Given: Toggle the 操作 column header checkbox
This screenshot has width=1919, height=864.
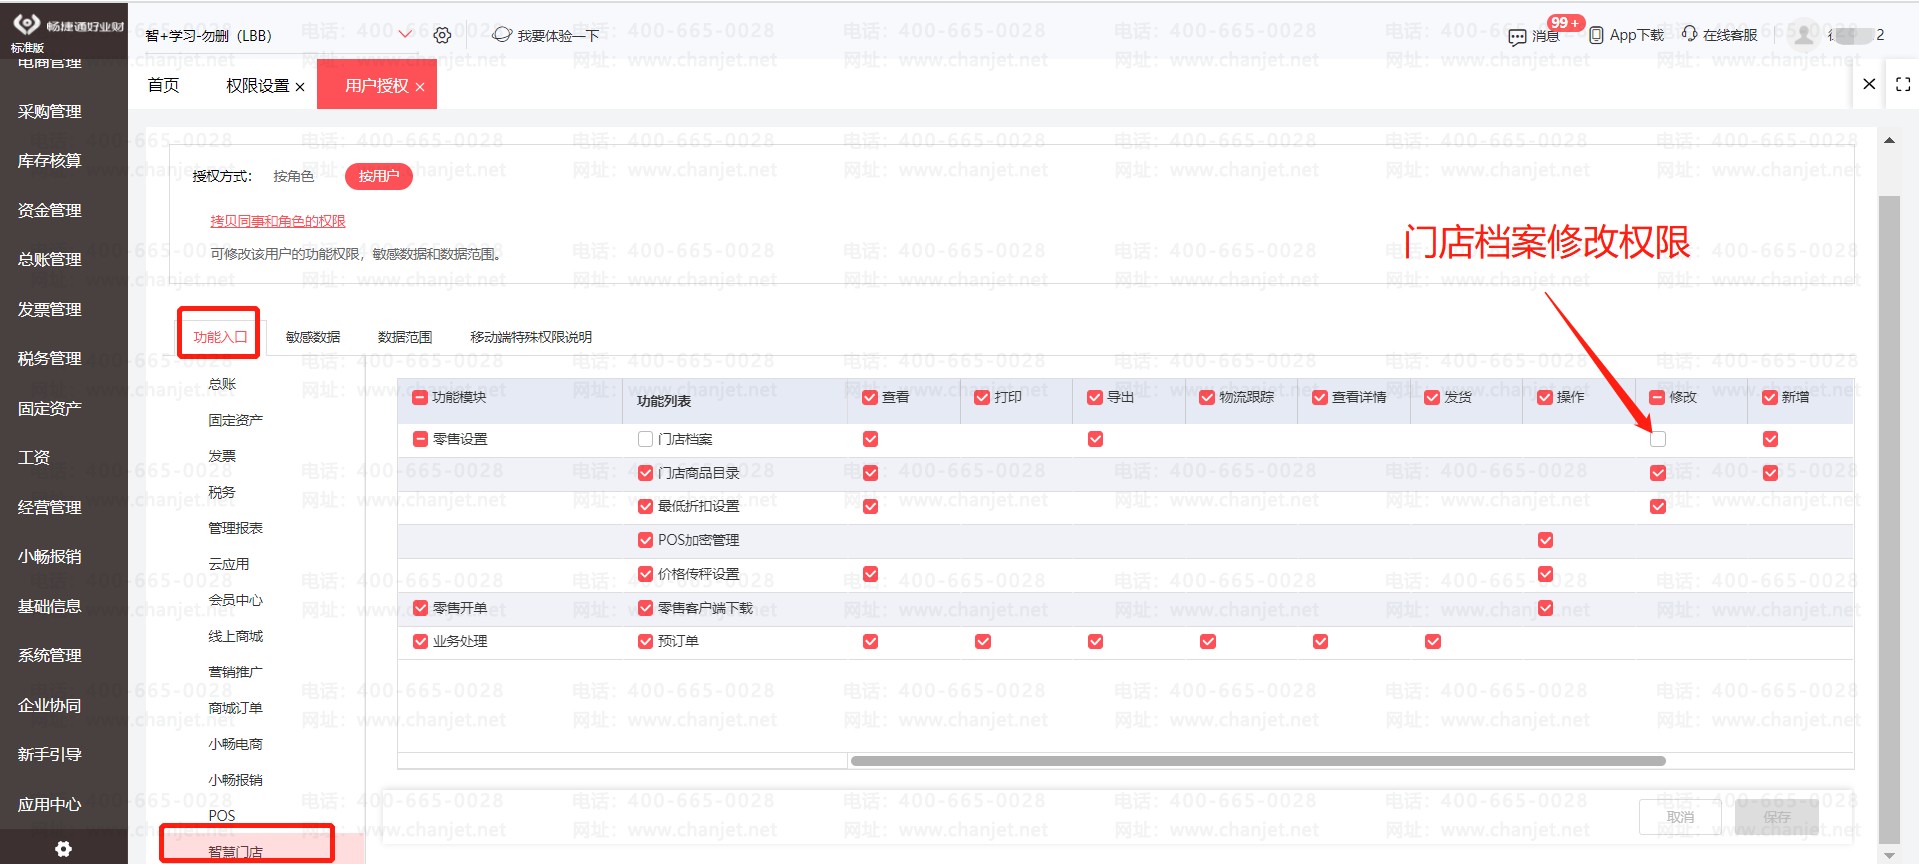Looking at the screenshot, I should 1545,397.
